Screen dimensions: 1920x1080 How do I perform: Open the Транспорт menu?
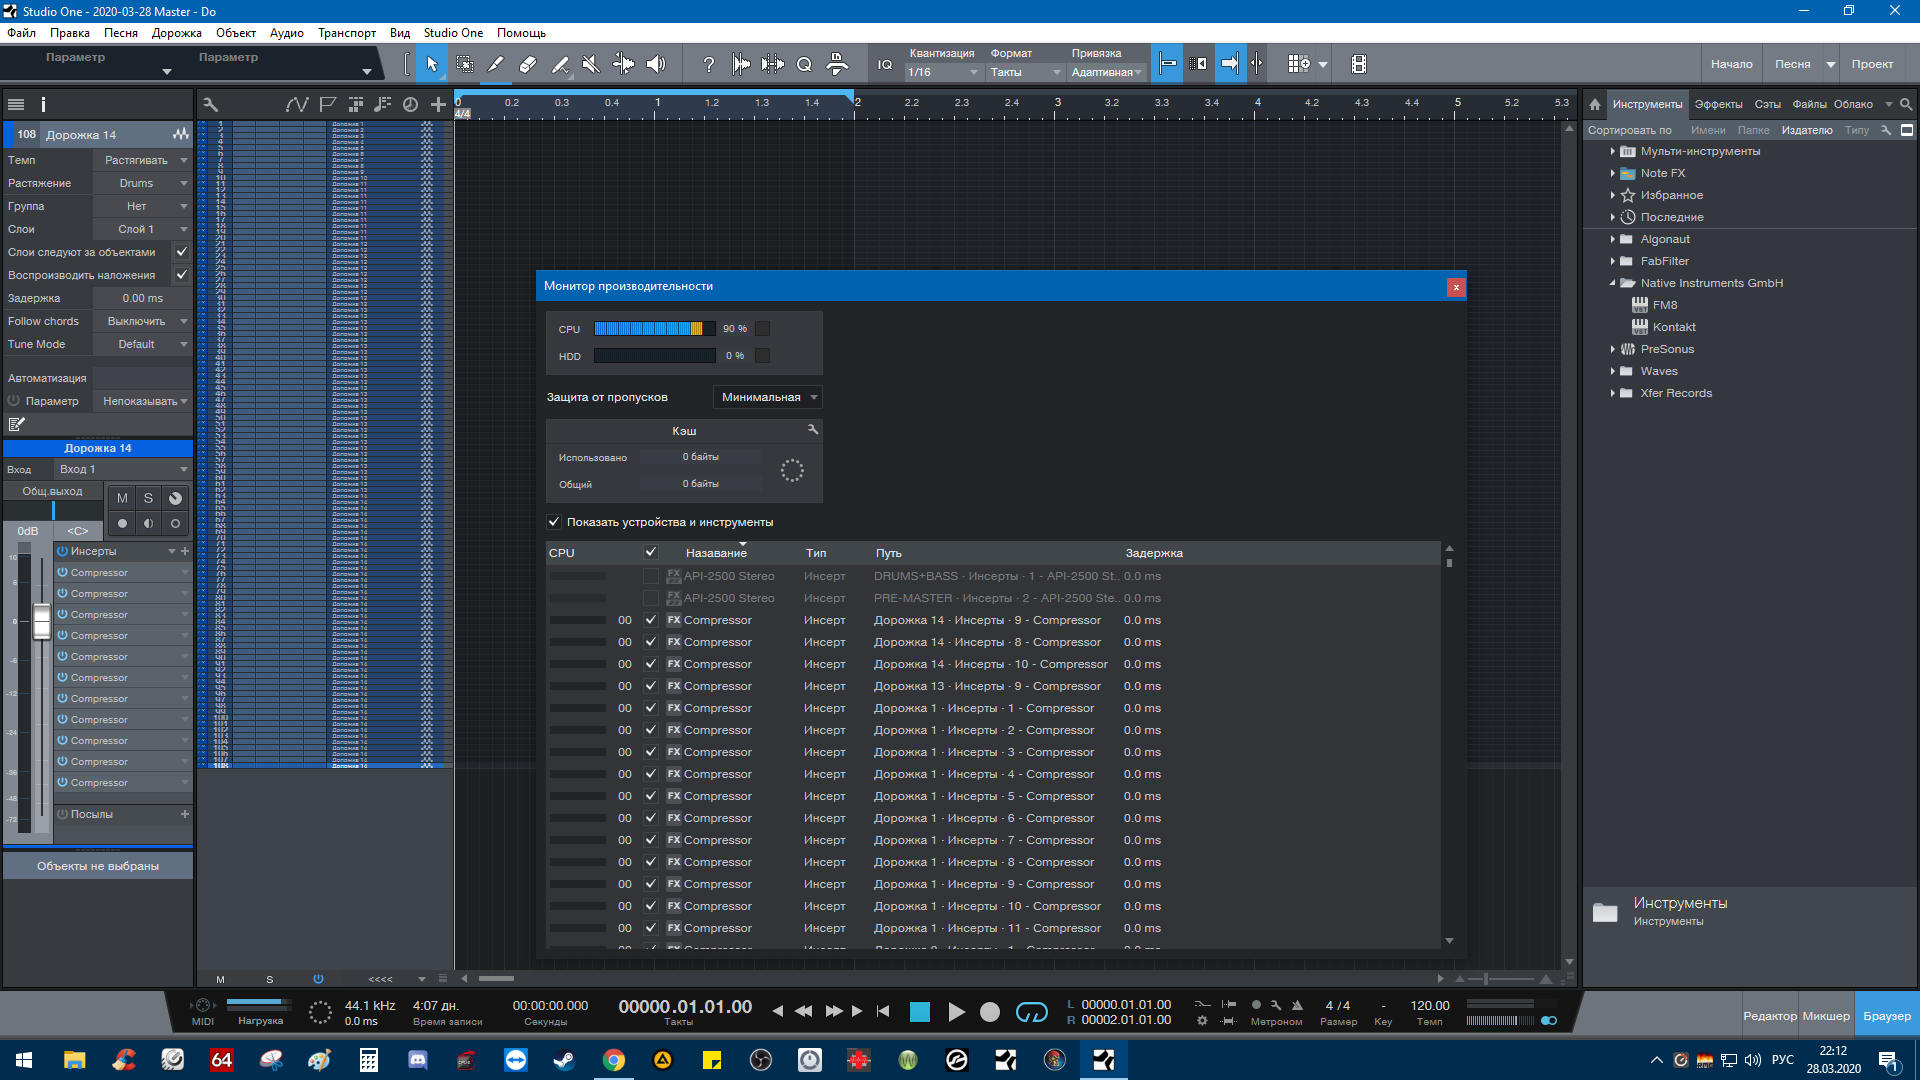click(x=347, y=33)
